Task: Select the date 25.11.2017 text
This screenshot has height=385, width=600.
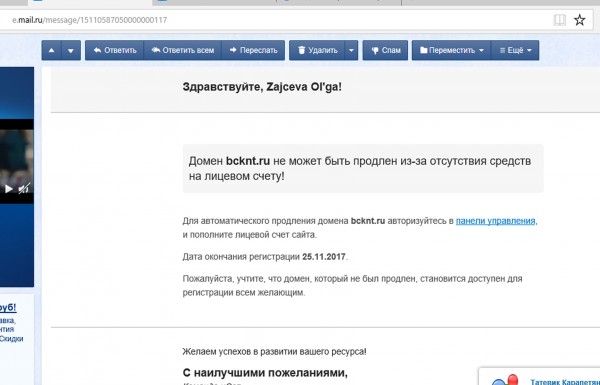Action: tap(324, 256)
